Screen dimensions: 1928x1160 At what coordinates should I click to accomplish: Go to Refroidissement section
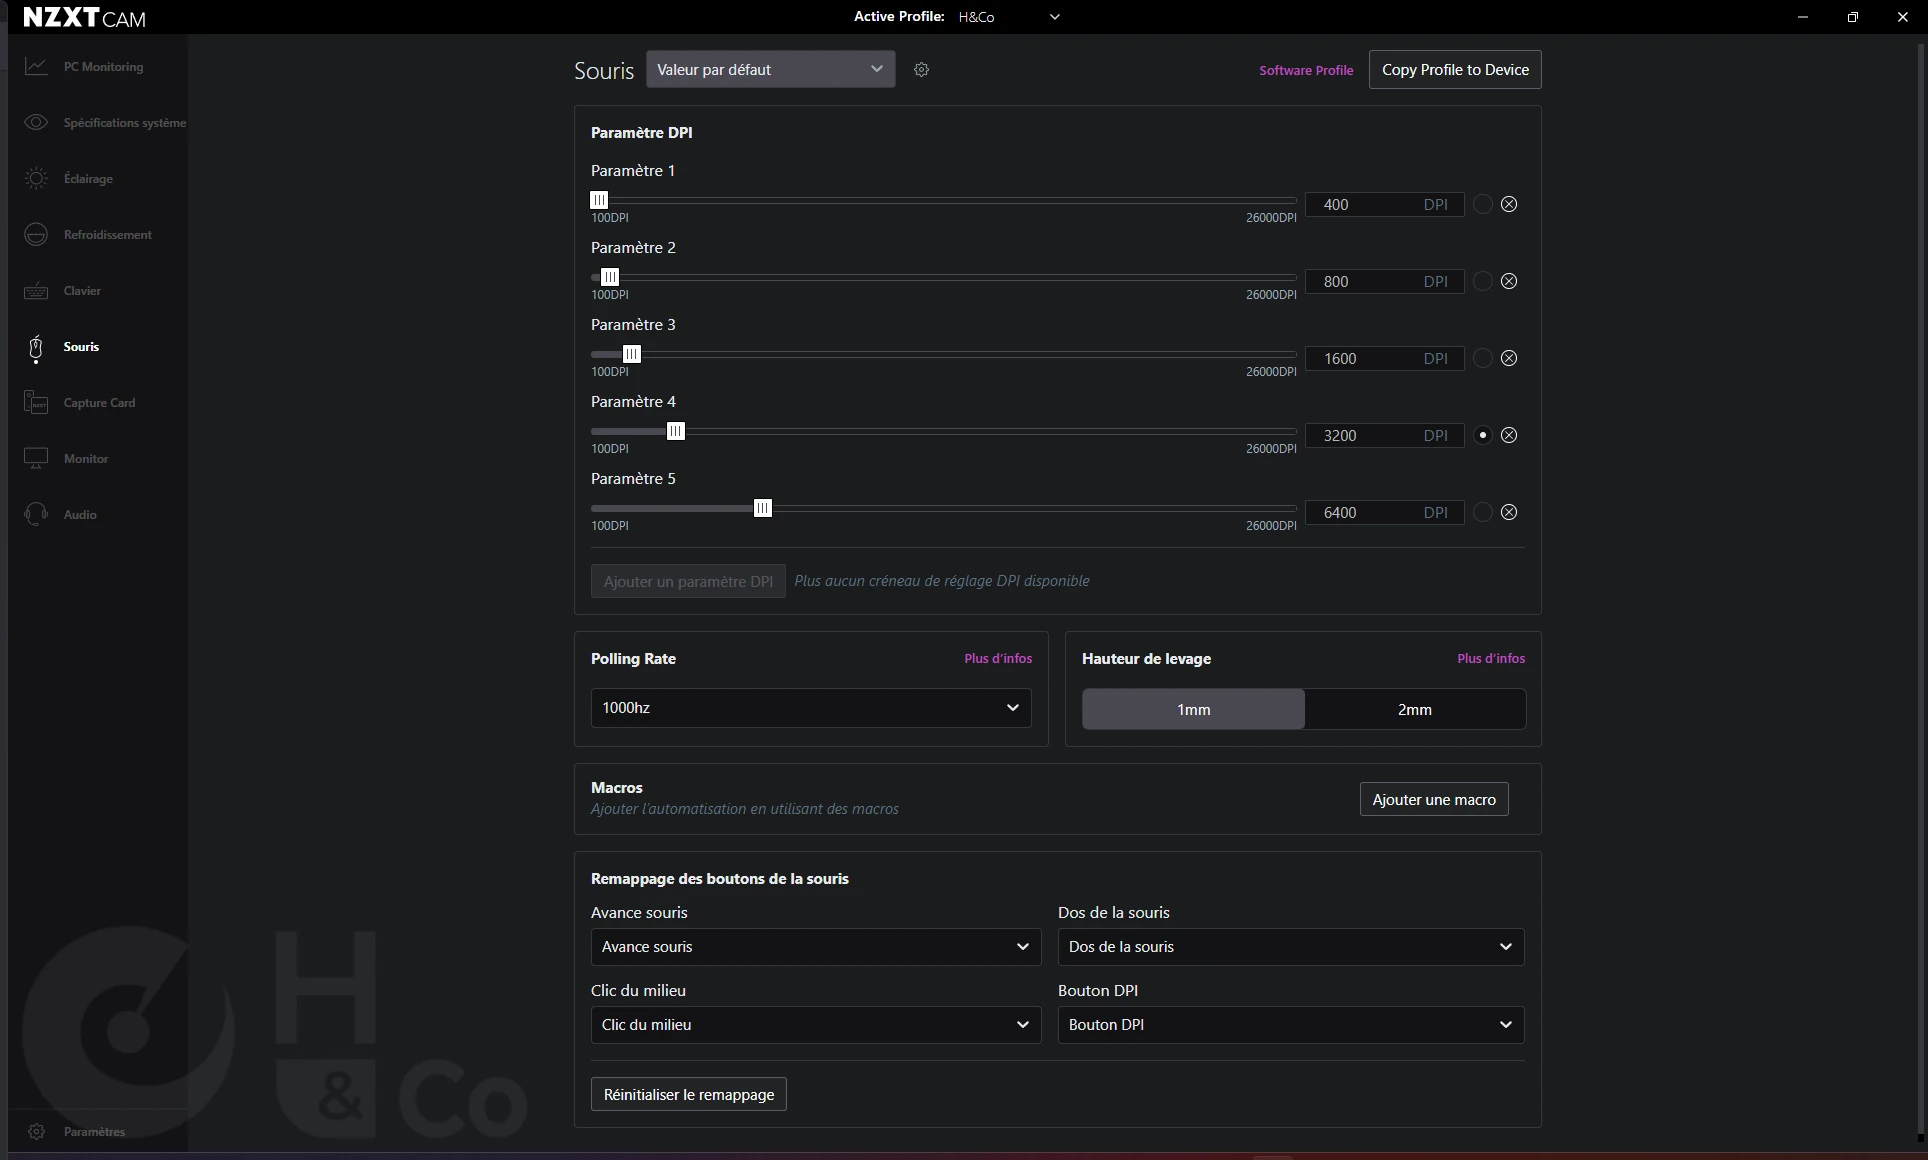pos(108,234)
